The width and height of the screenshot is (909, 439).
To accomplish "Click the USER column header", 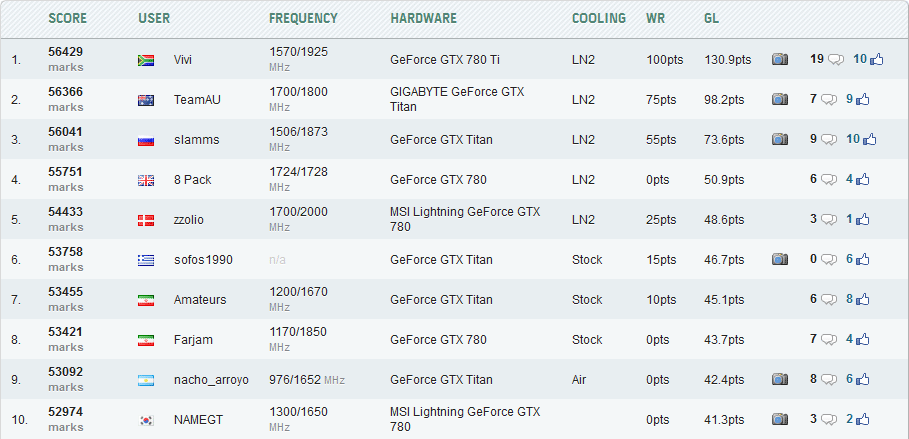I will [154, 18].
